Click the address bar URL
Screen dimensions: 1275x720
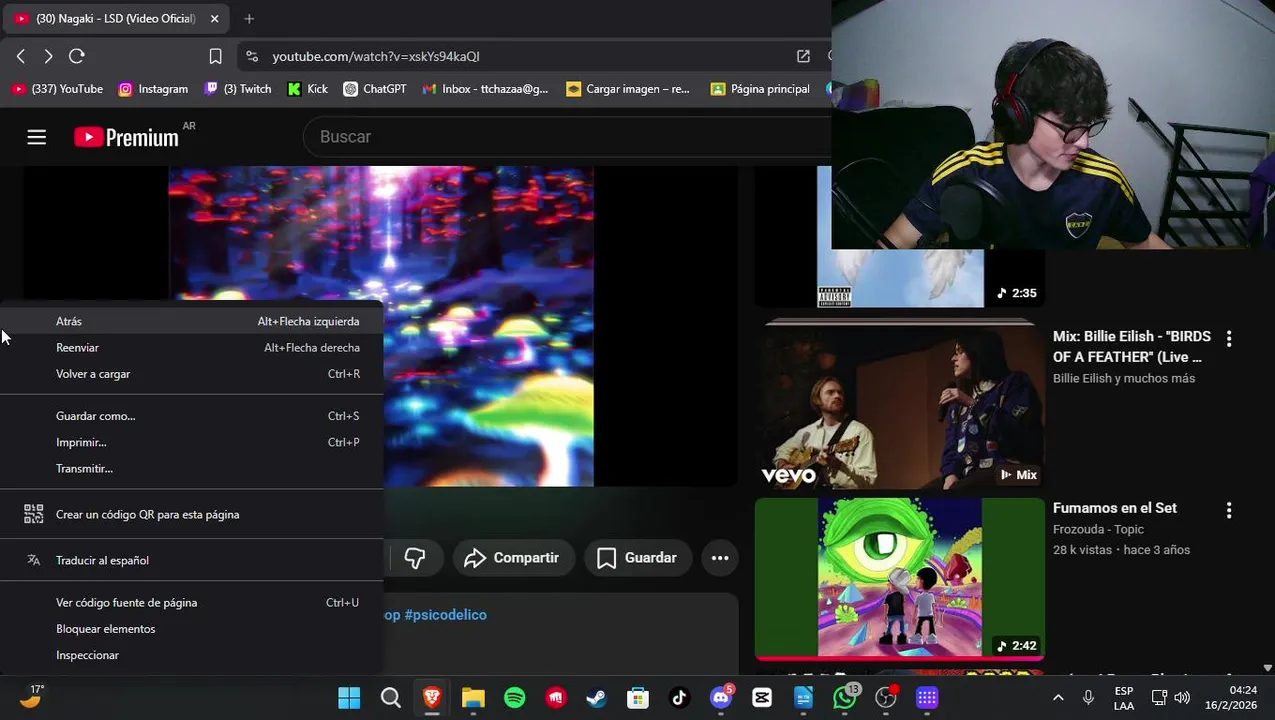tap(376, 56)
